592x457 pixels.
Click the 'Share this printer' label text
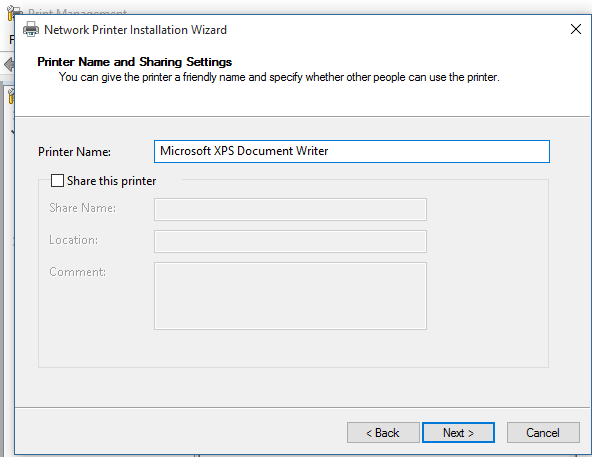[111, 181]
